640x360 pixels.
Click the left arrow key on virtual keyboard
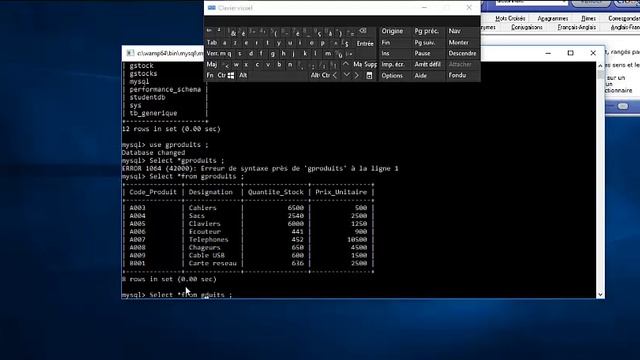[x=335, y=76]
